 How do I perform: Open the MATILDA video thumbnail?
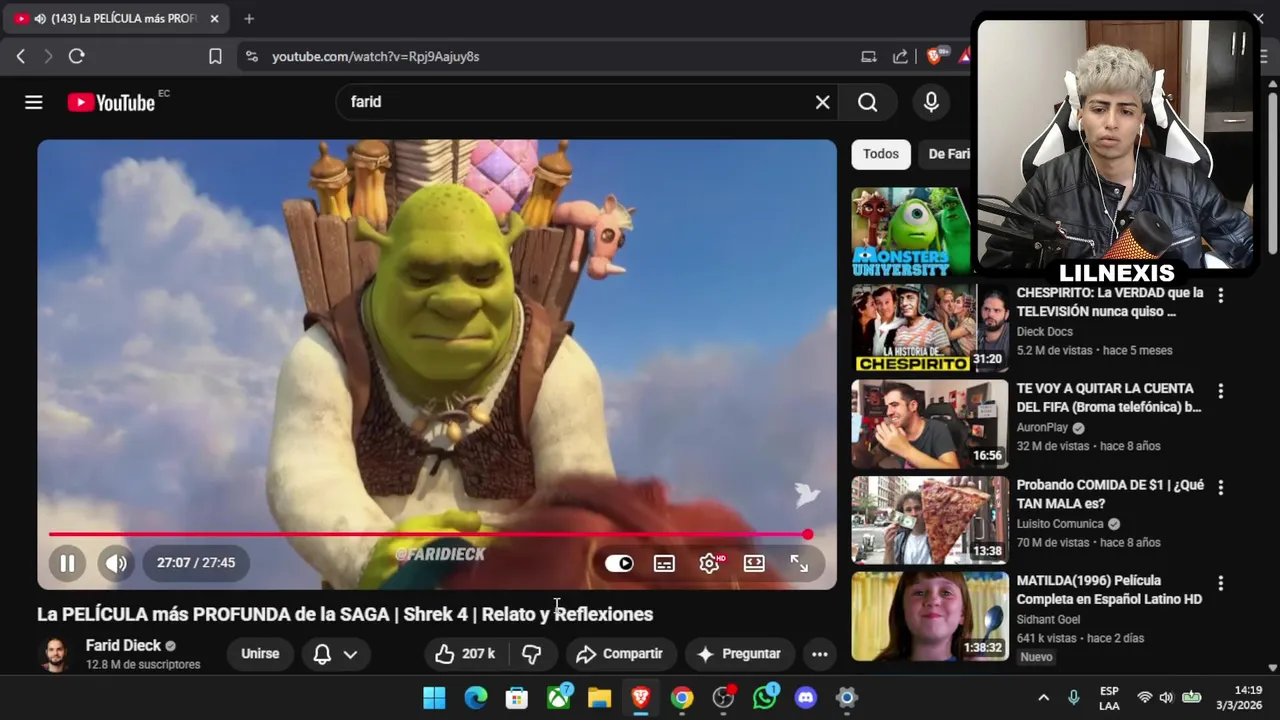tap(930, 616)
